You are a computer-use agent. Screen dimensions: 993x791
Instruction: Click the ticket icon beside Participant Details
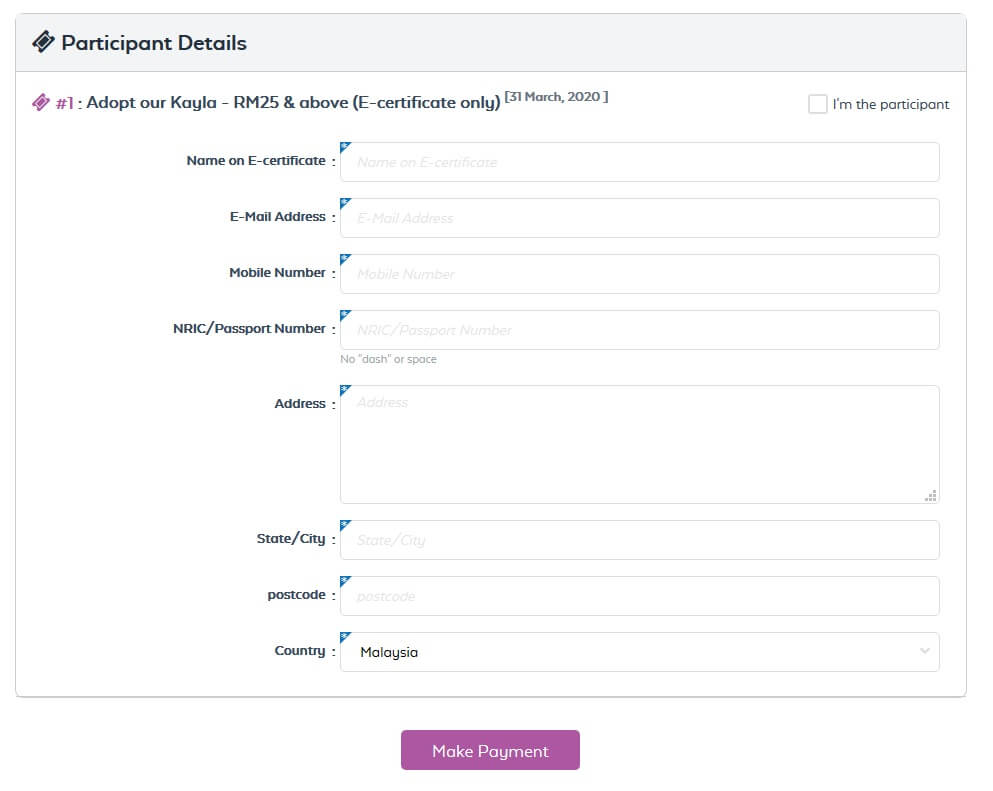coord(44,42)
